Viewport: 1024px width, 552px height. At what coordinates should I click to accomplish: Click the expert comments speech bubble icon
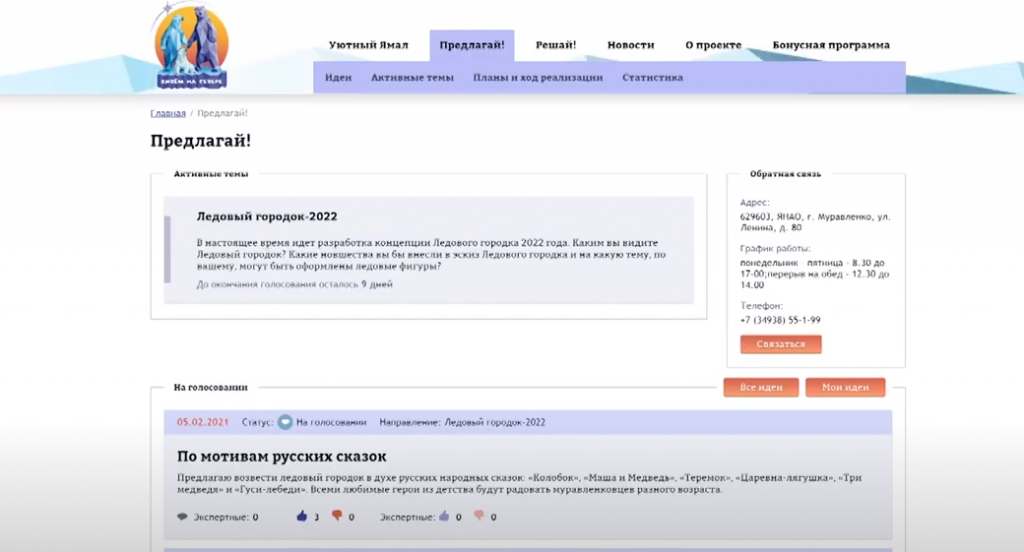[x=182, y=518]
